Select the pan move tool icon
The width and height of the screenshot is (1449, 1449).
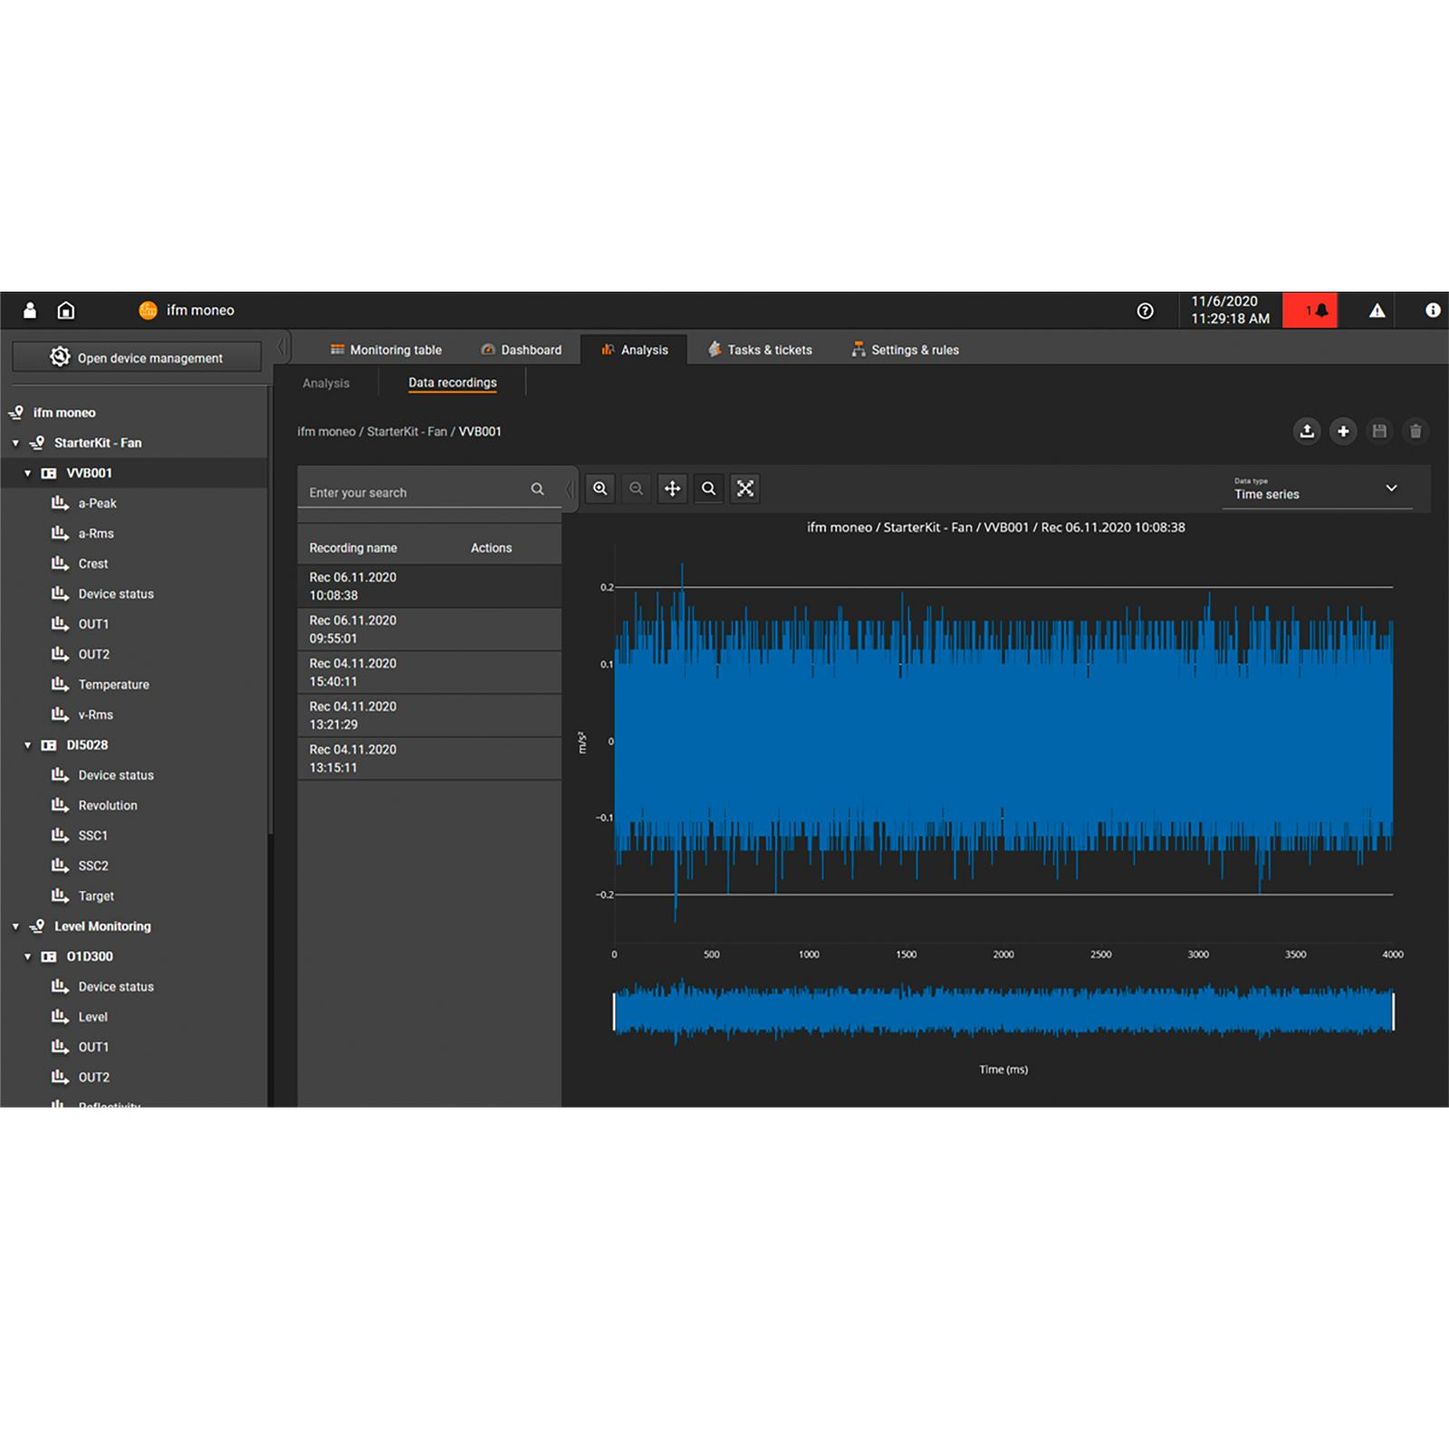pyautogui.click(x=672, y=489)
